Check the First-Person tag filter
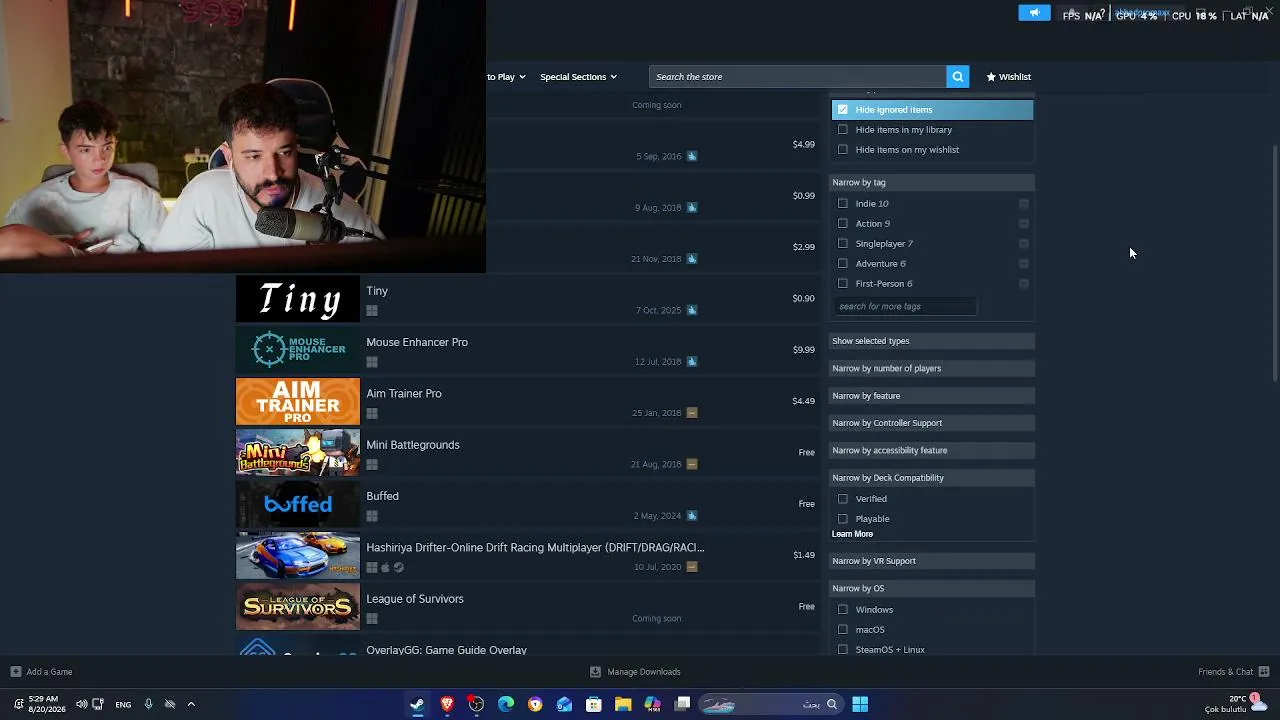1280x720 pixels. click(843, 284)
